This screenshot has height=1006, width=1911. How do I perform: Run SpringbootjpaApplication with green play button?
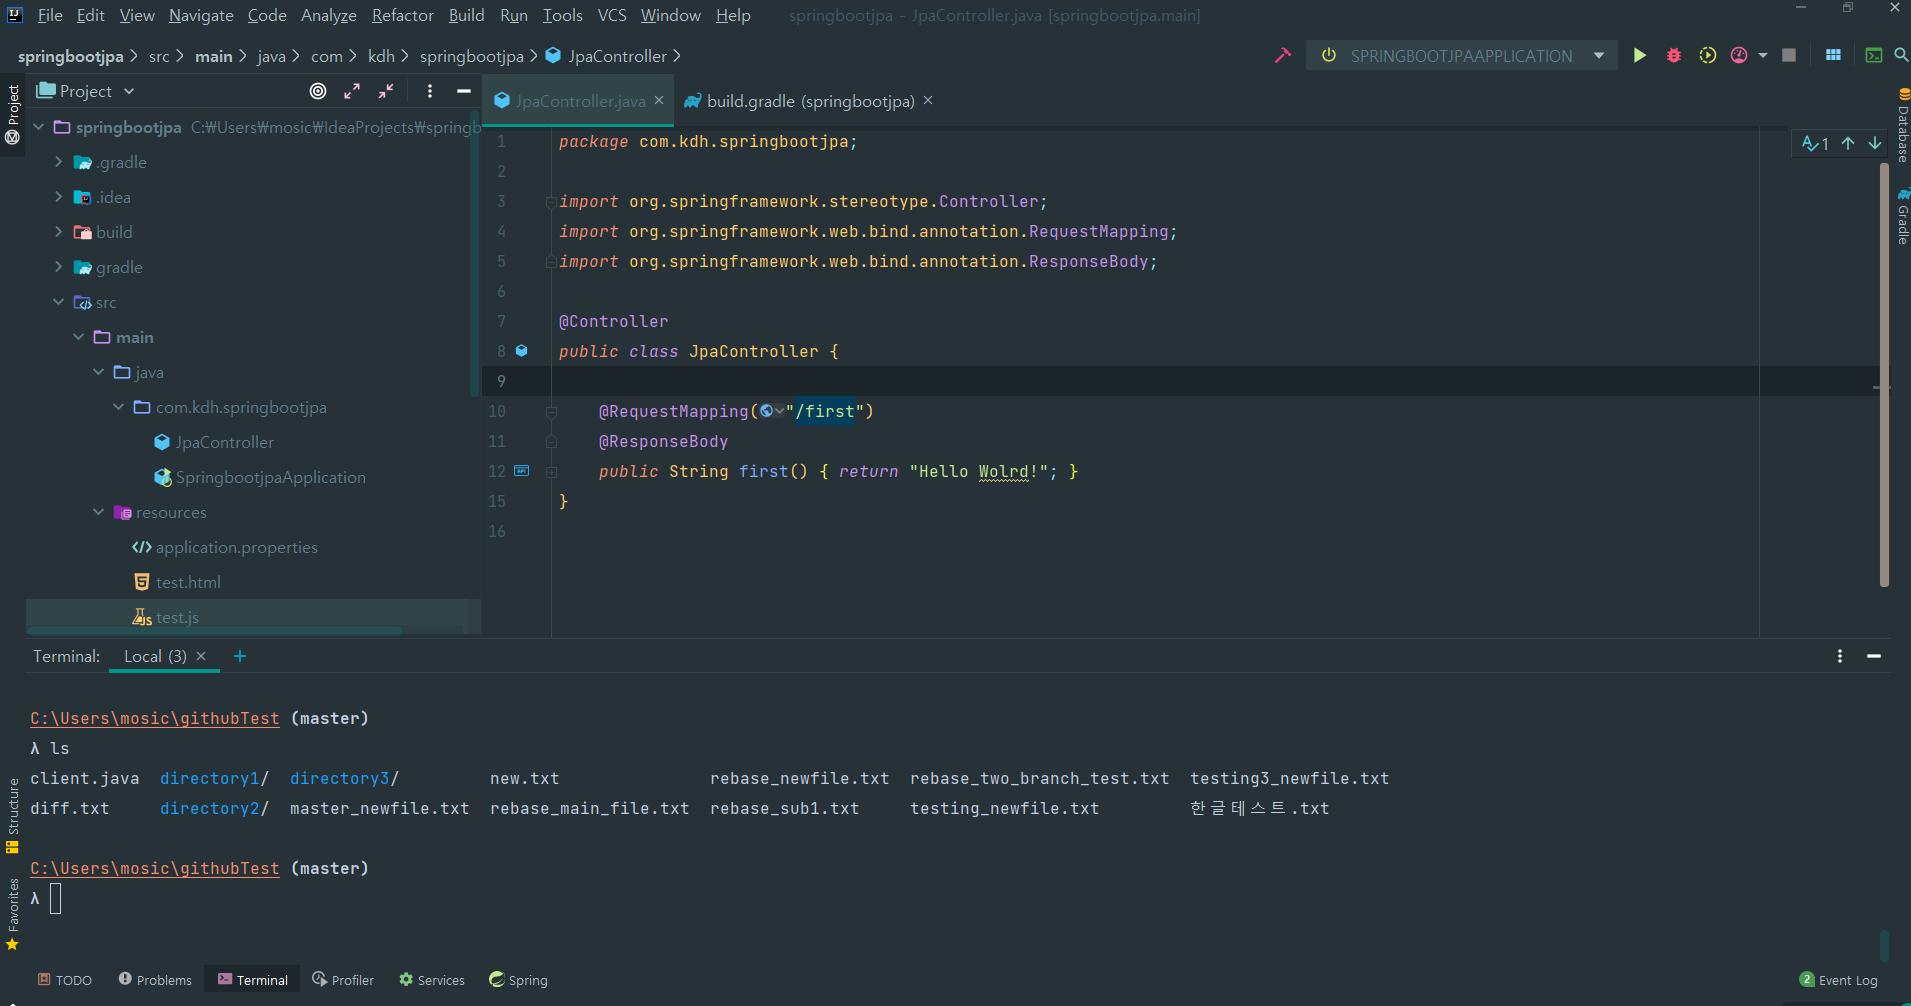point(1640,56)
